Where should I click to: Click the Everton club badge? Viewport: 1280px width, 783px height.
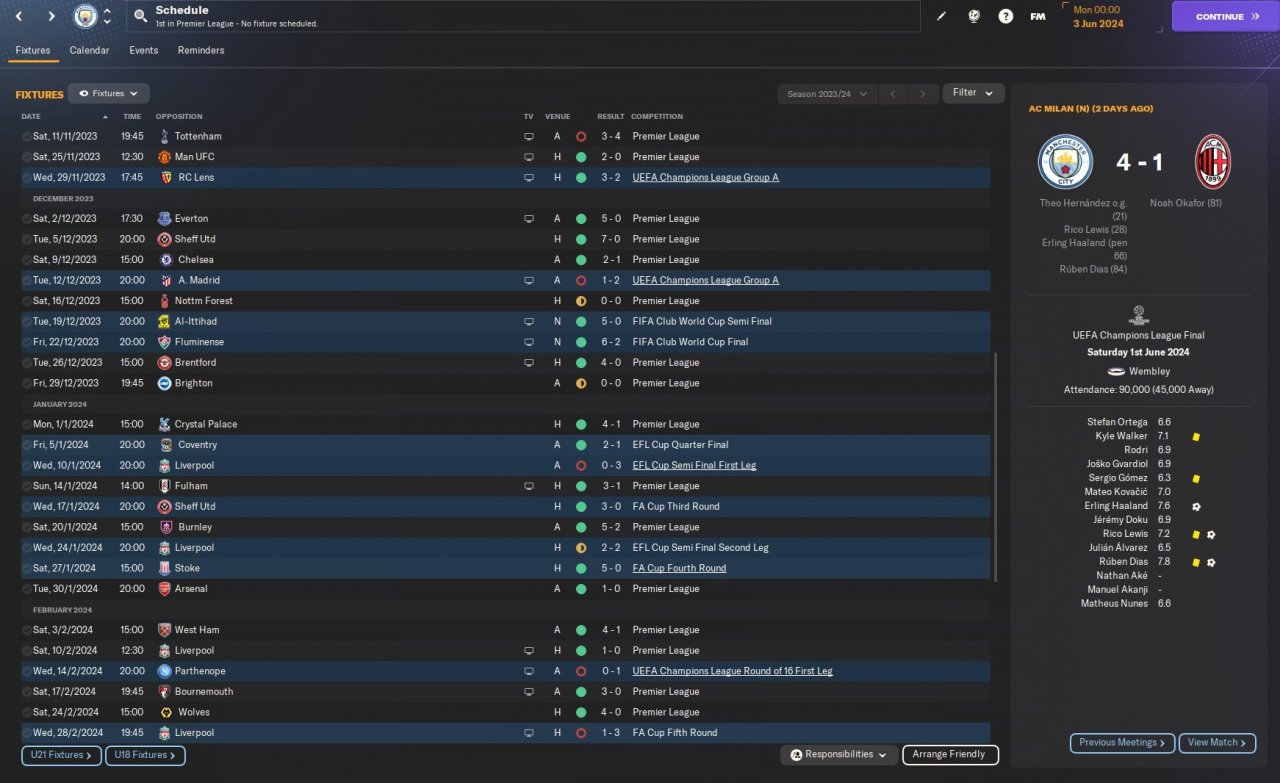(x=164, y=218)
